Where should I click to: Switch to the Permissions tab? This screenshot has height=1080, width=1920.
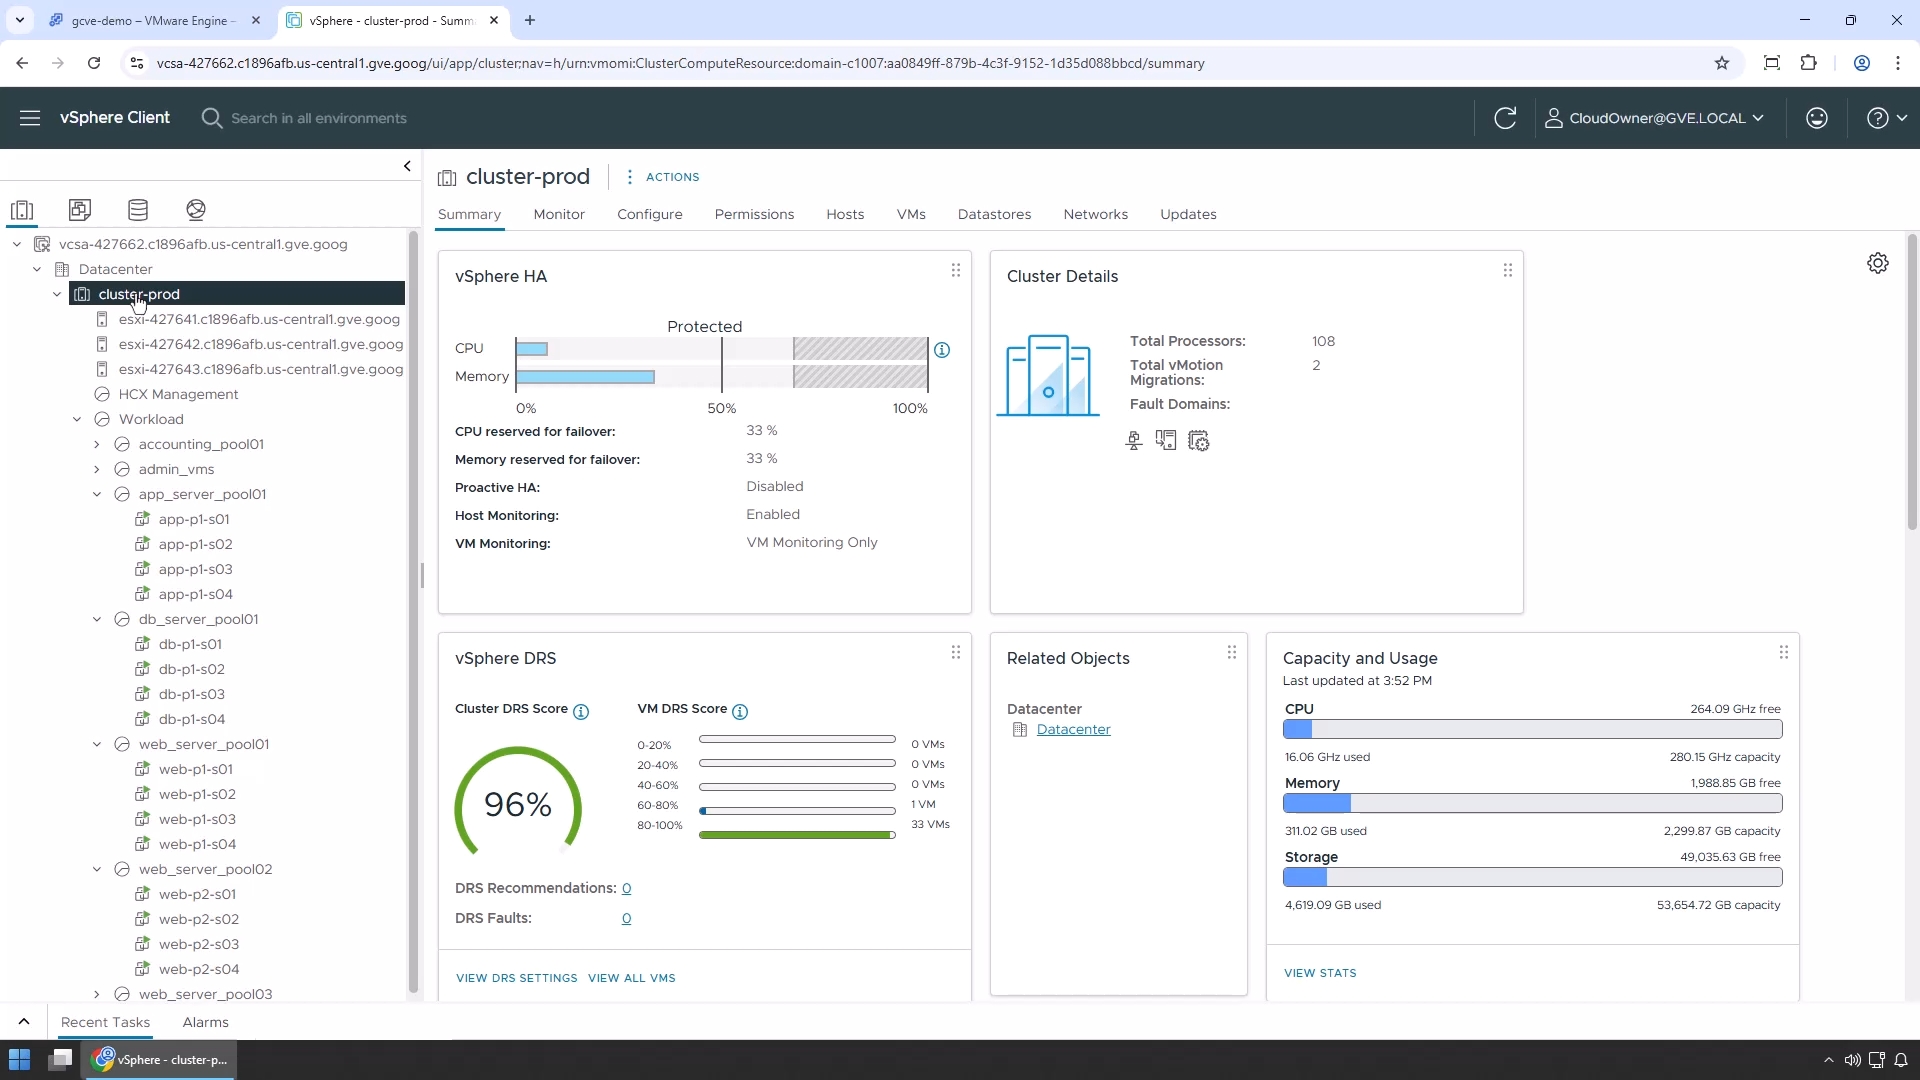(x=754, y=214)
